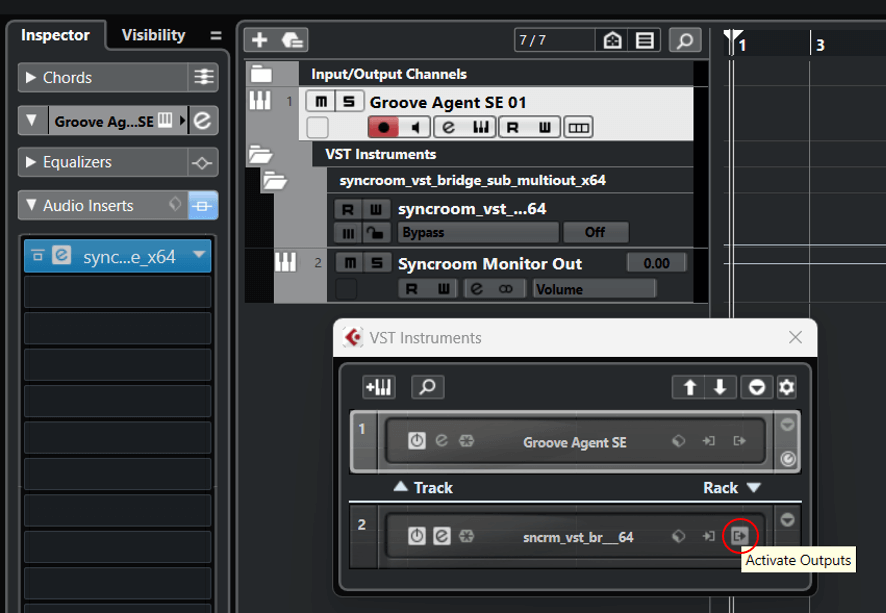Open the sync...e_x64 insert slot dropdown
Image resolution: width=886 pixels, height=613 pixels.
point(199,256)
